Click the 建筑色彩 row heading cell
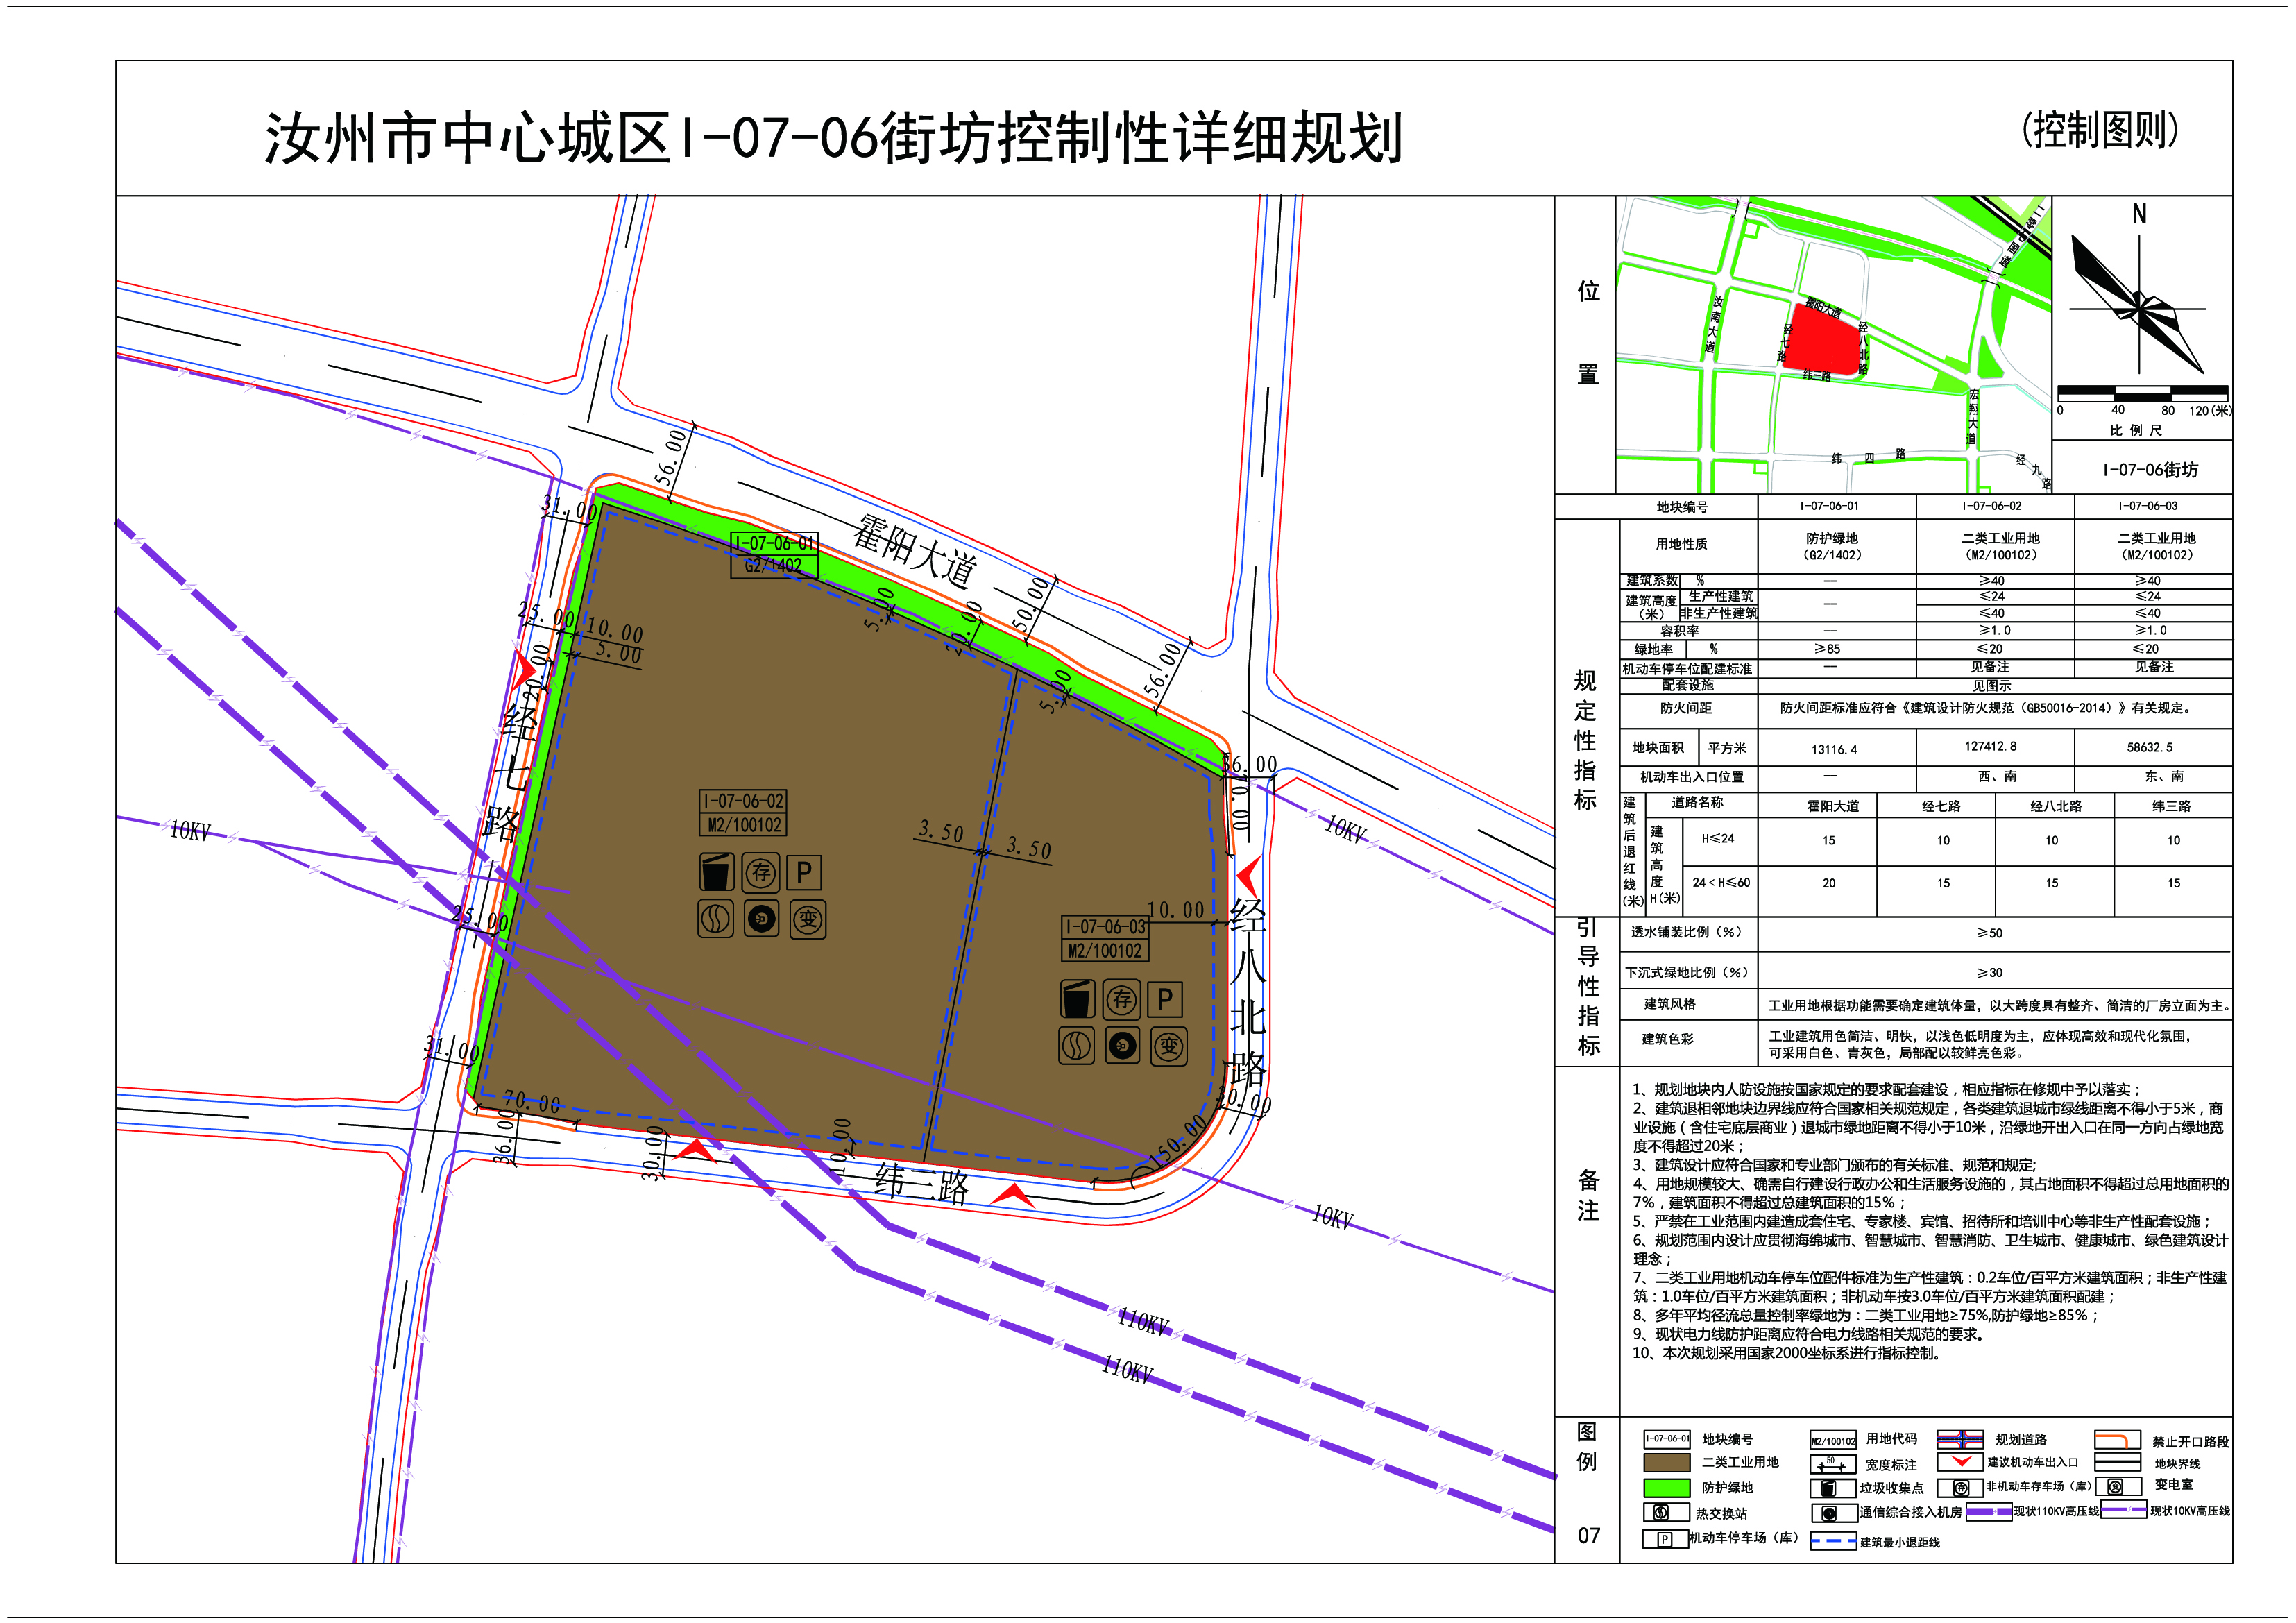2296x1623 pixels. (1689, 1042)
